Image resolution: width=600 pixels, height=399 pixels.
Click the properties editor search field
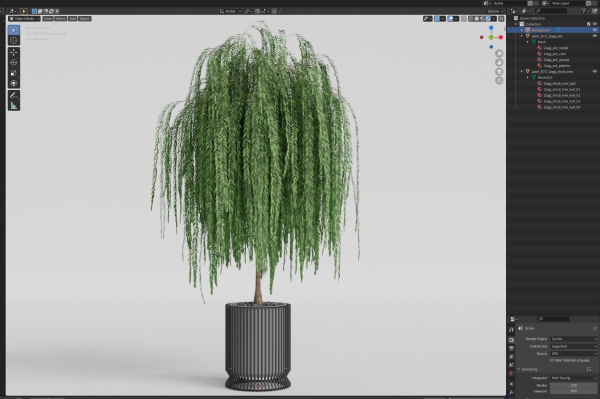pos(553,319)
